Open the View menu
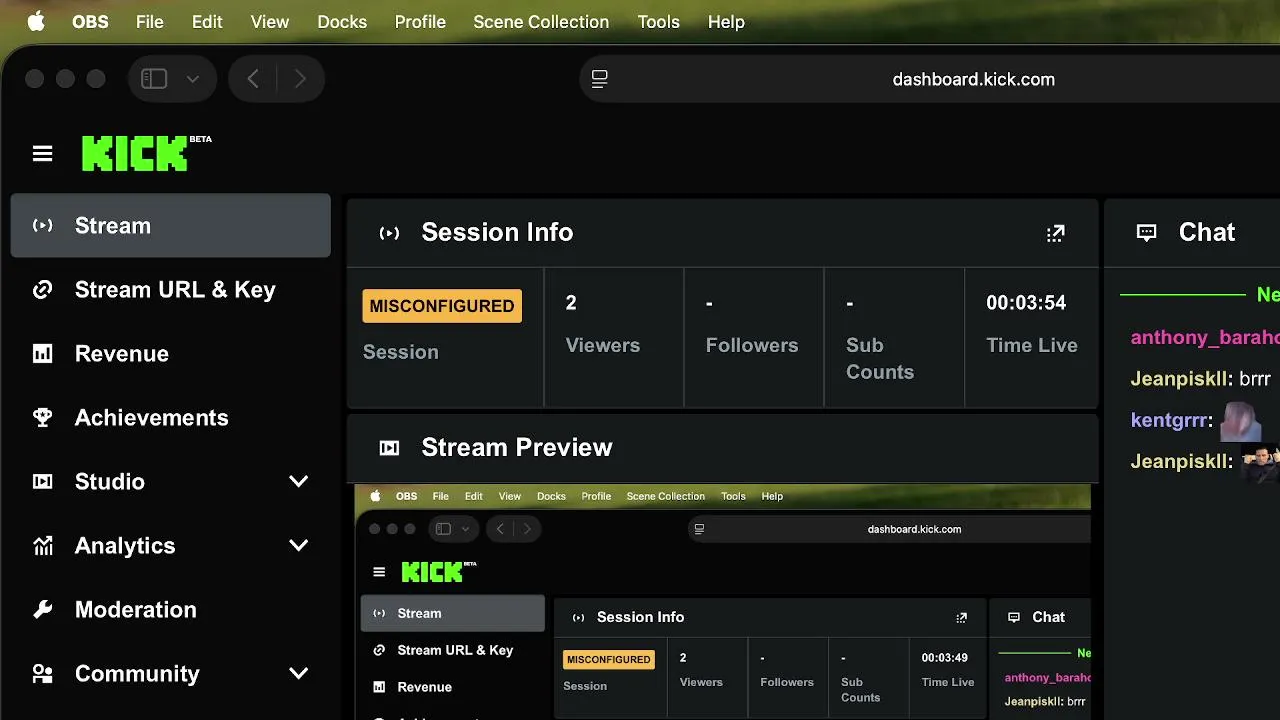Image resolution: width=1280 pixels, height=720 pixels. pos(270,22)
